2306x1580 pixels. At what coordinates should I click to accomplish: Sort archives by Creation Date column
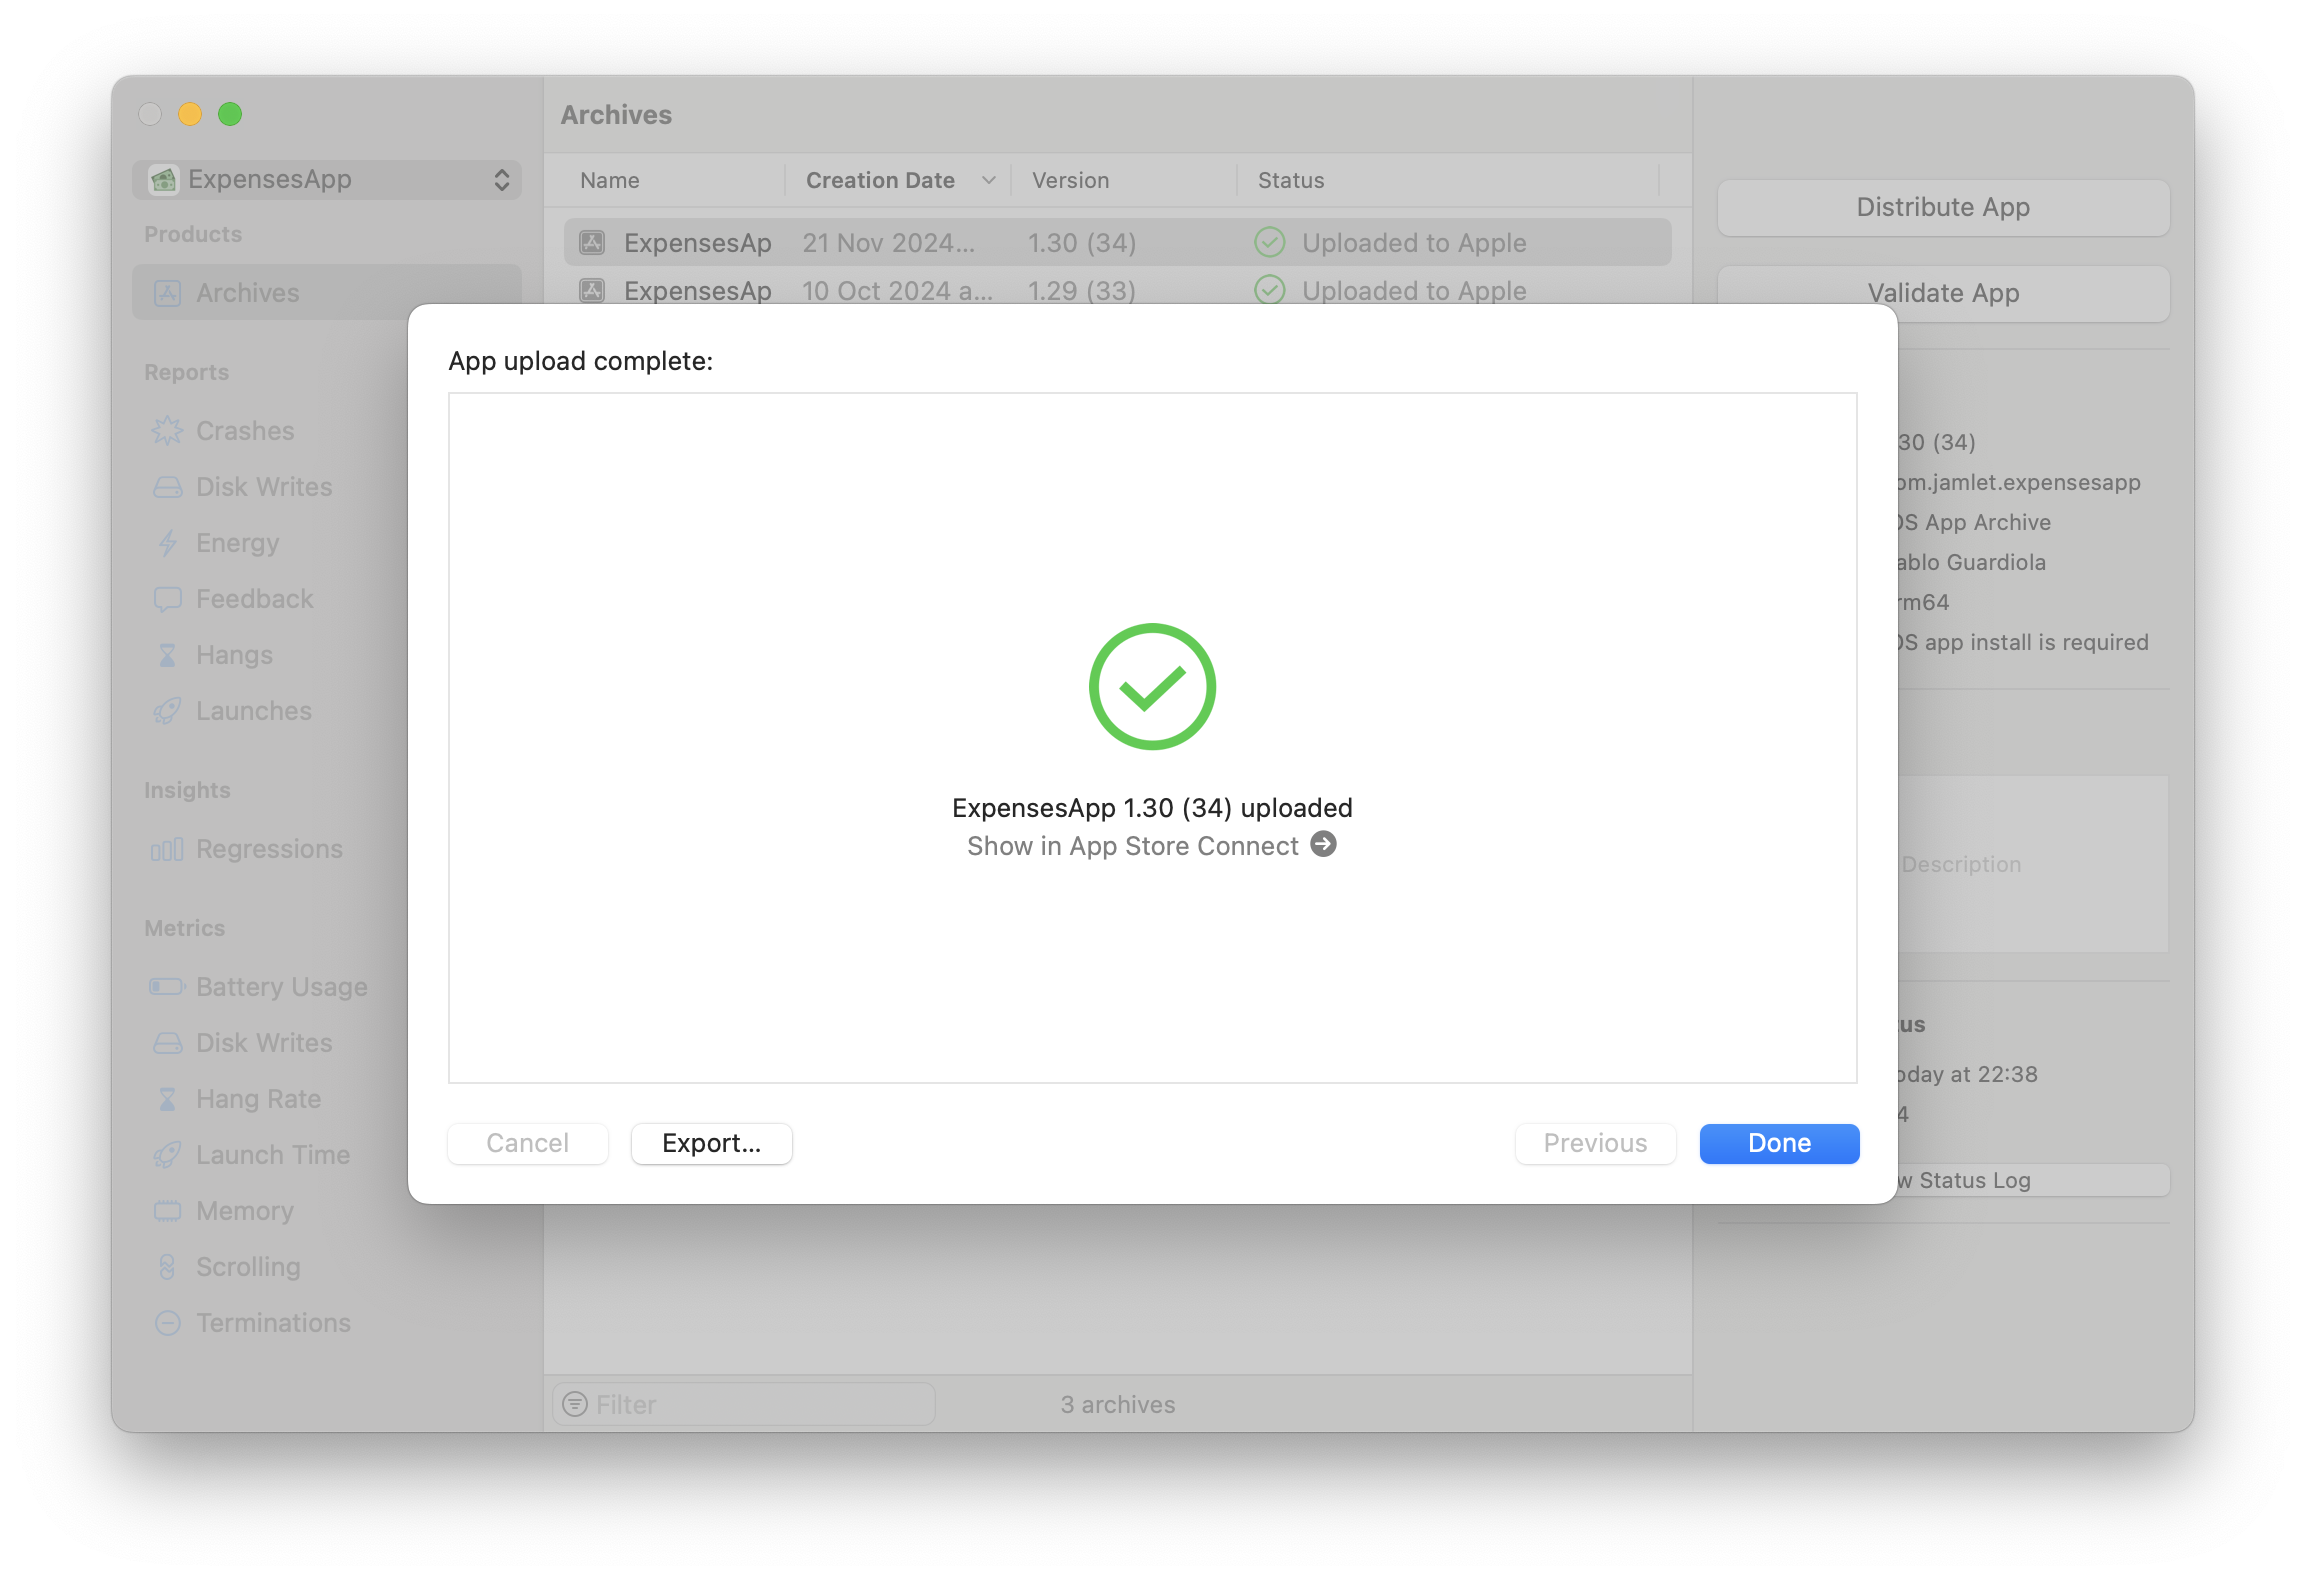pyautogui.click(x=899, y=180)
